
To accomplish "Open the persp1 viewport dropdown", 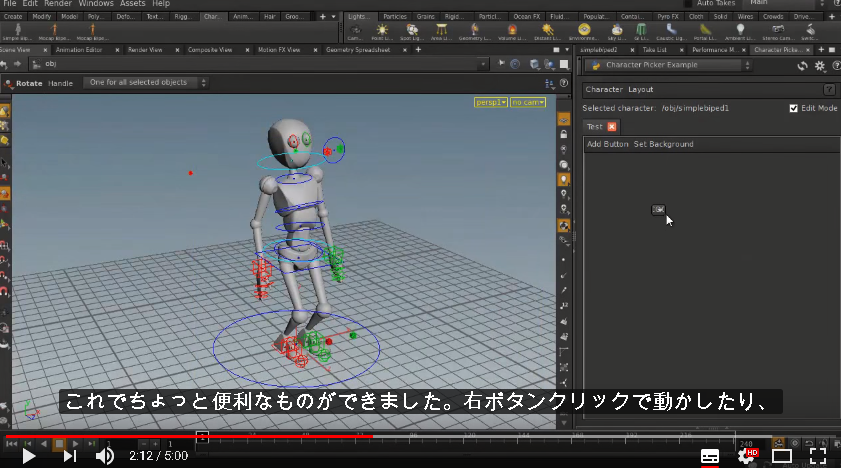I will (490, 102).
